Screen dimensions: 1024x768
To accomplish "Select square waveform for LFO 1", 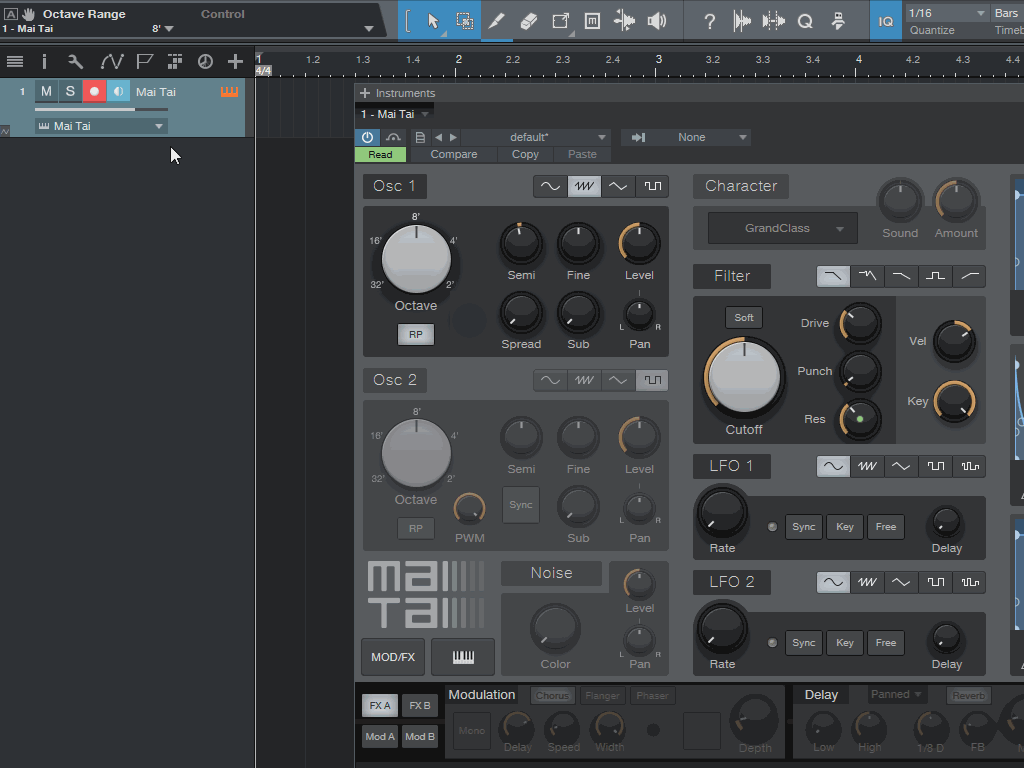I will pos(935,466).
